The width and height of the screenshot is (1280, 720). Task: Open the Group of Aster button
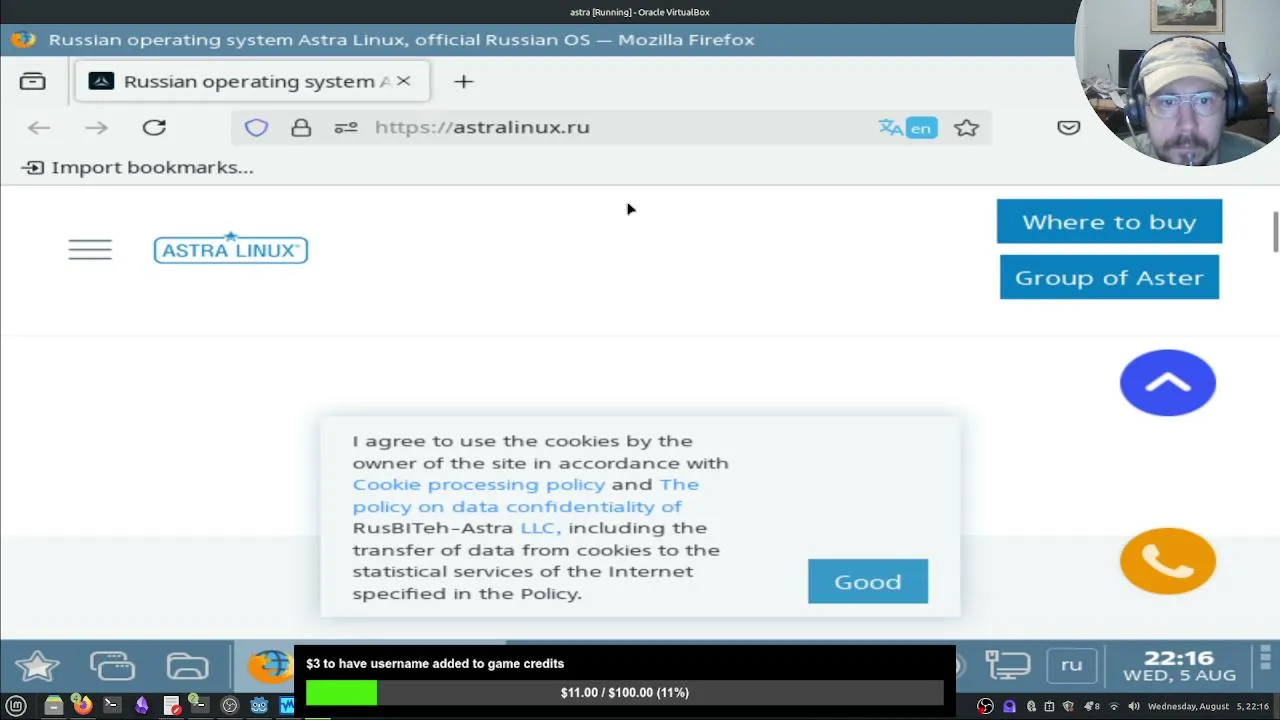click(x=1109, y=277)
